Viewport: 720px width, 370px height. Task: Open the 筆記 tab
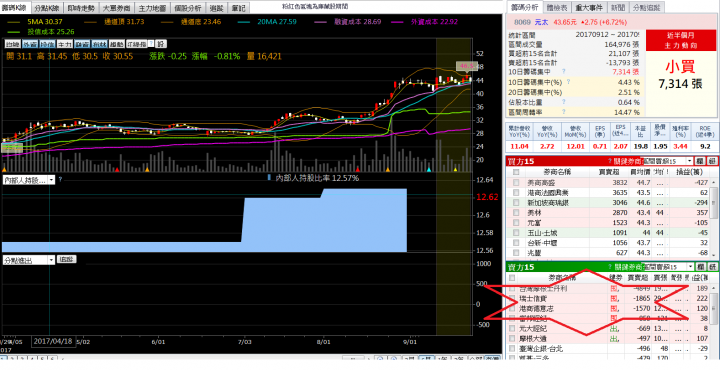tap(239, 8)
